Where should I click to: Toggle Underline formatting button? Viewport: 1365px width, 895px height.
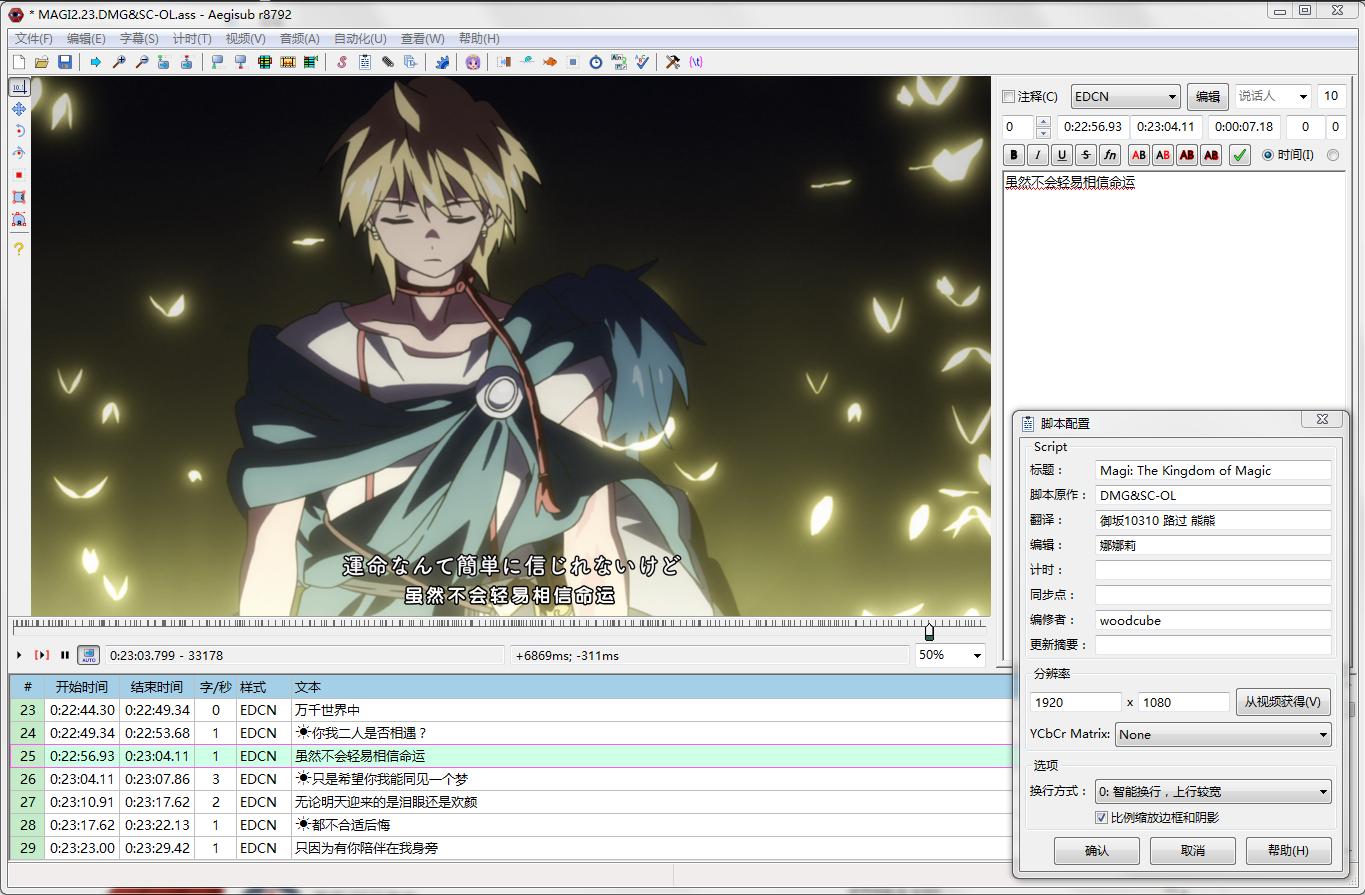[1062, 155]
